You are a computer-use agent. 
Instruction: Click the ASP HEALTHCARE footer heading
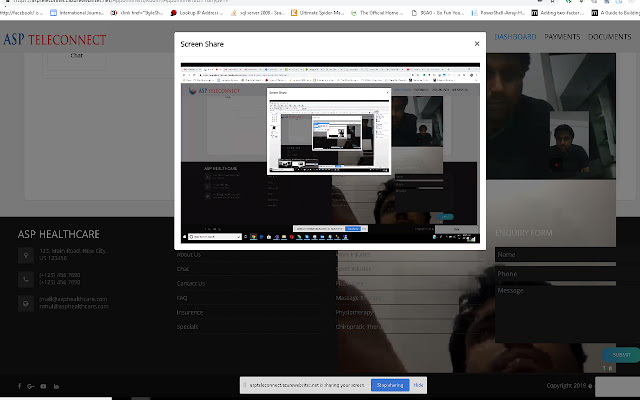point(58,234)
